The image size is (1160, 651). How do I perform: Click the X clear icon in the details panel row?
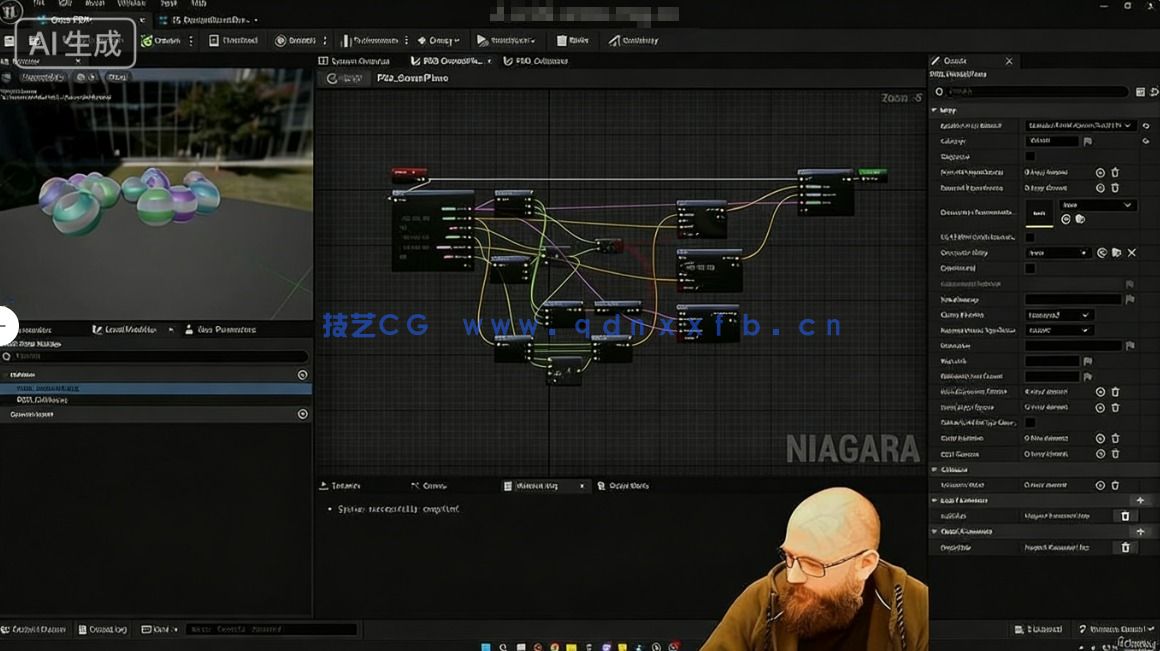point(1132,253)
